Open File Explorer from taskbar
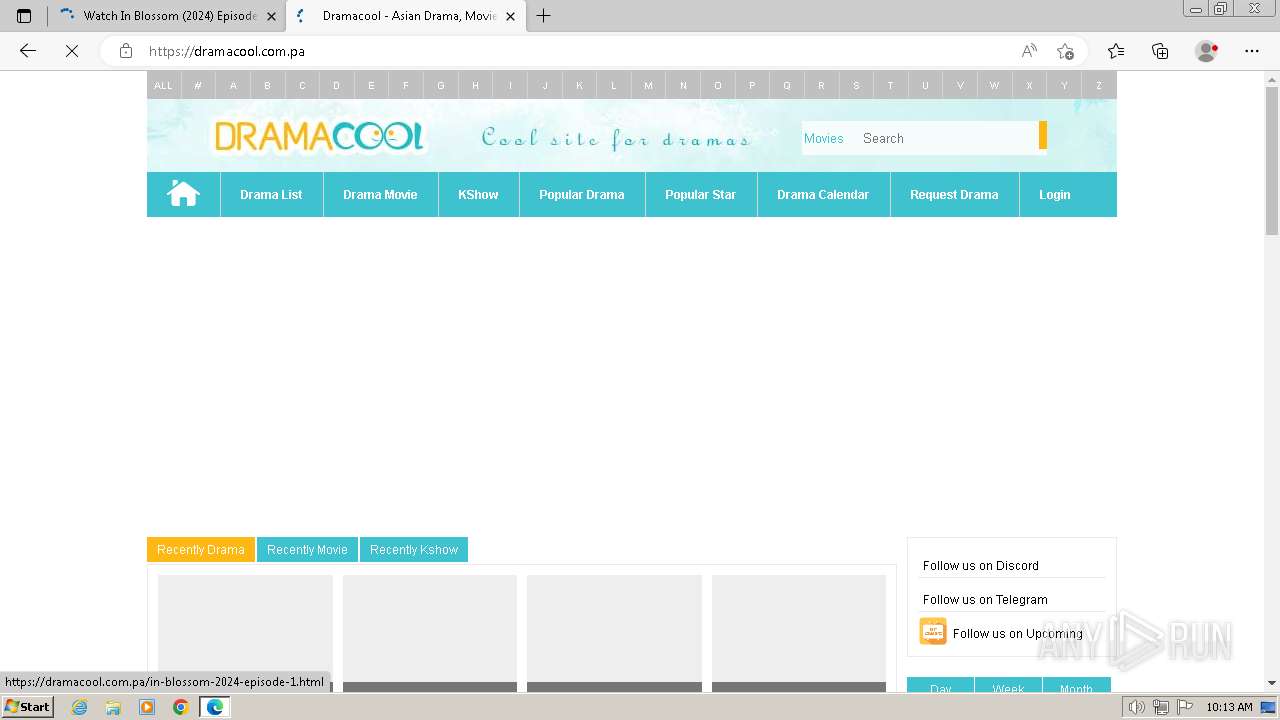 pyautogui.click(x=113, y=707)
